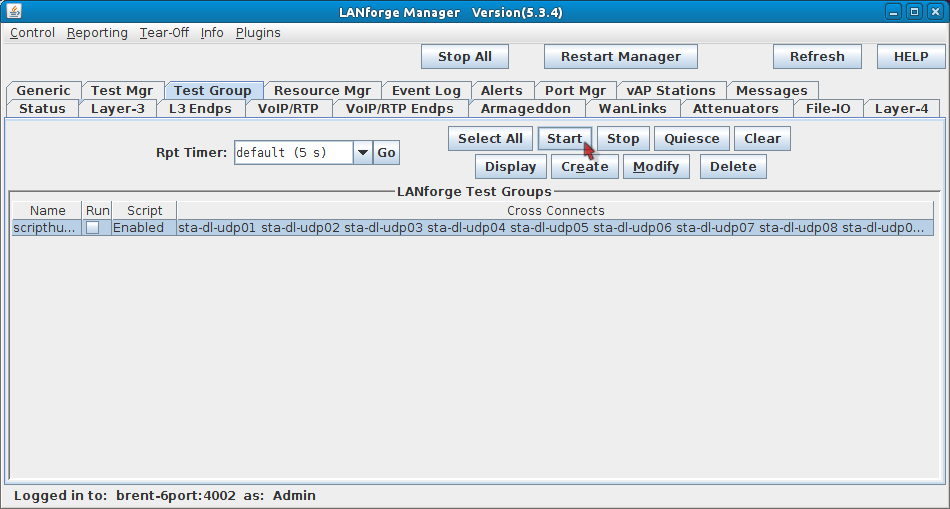Open the Resource Mgr tab
Screen dimensions: 950x509
coord(322,90)
